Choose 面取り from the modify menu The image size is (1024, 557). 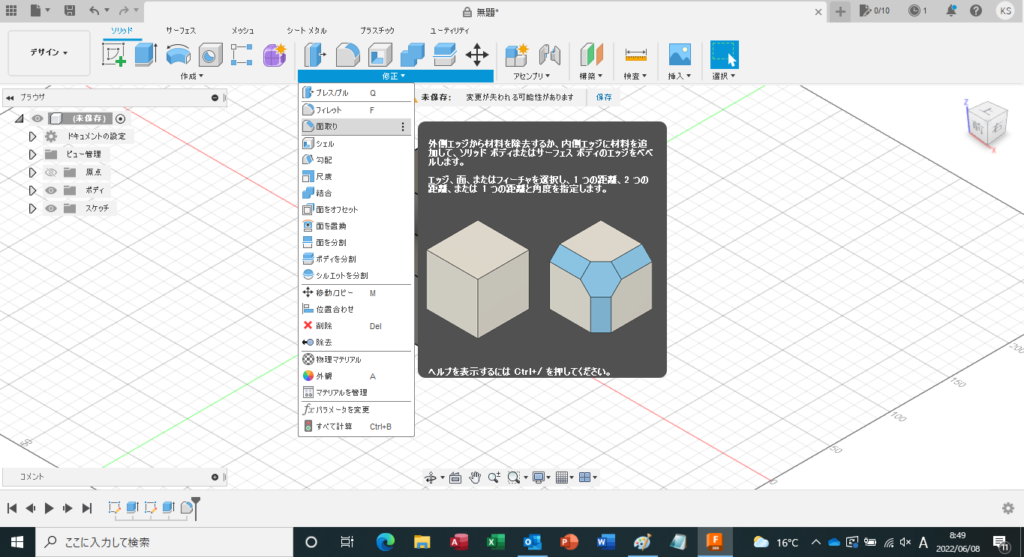tap(355, 127)
